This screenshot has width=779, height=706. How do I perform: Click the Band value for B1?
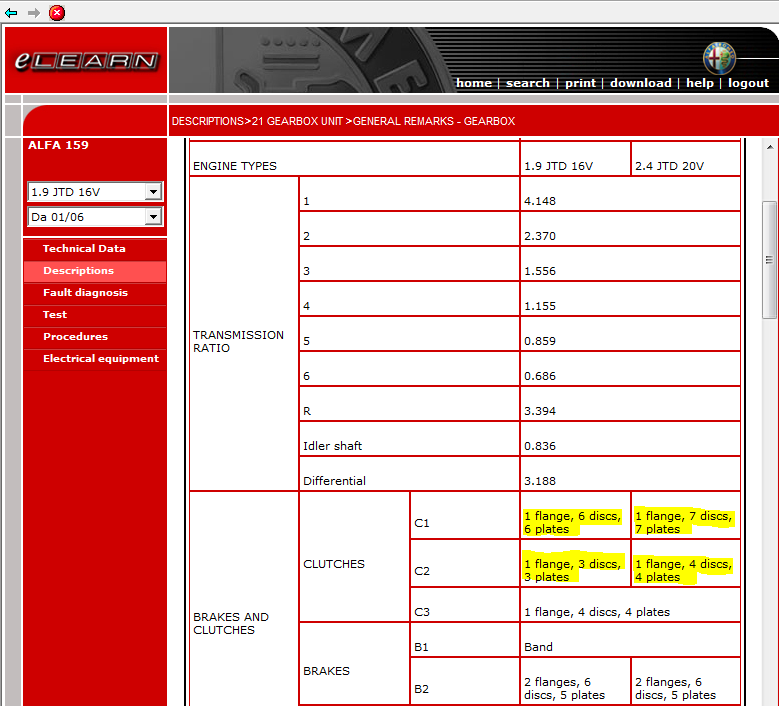point(538,647)
